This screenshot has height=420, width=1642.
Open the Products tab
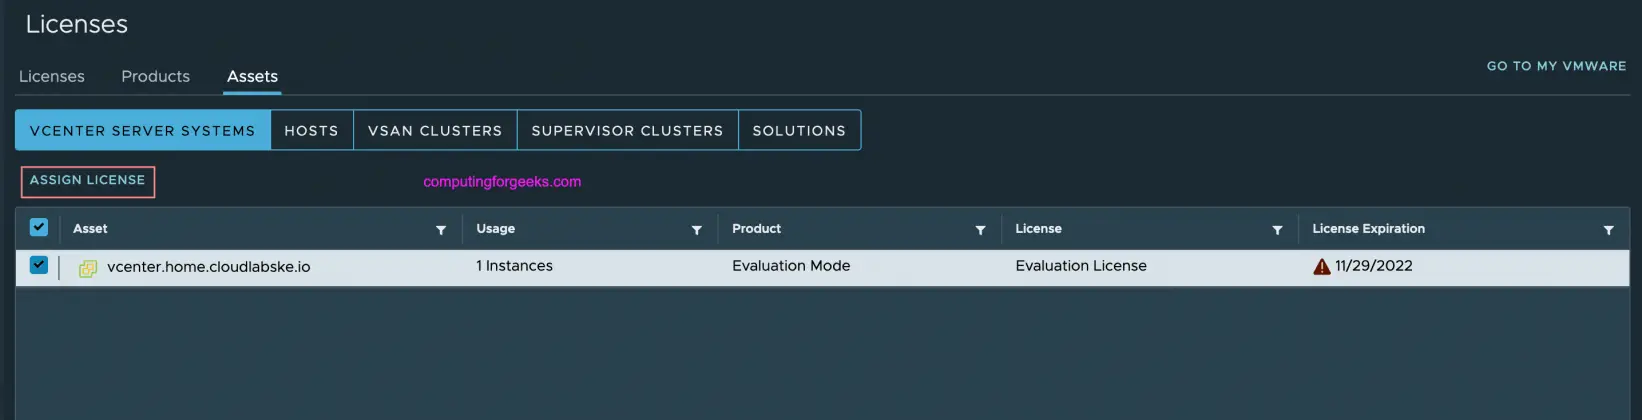click(155, 76)
